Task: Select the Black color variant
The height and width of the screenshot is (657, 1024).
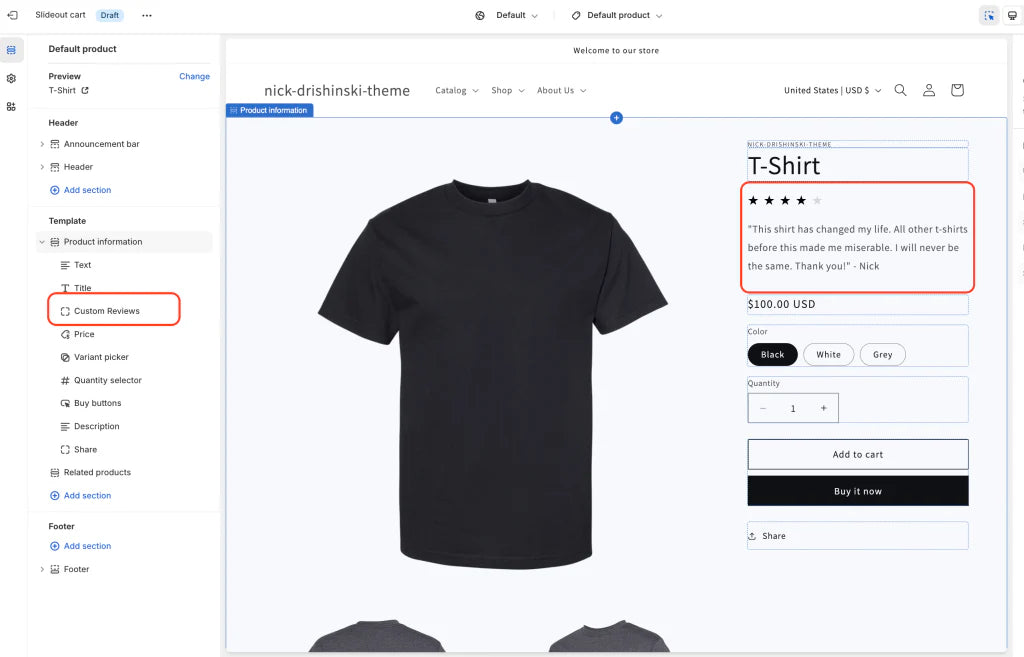Action: 772,354
